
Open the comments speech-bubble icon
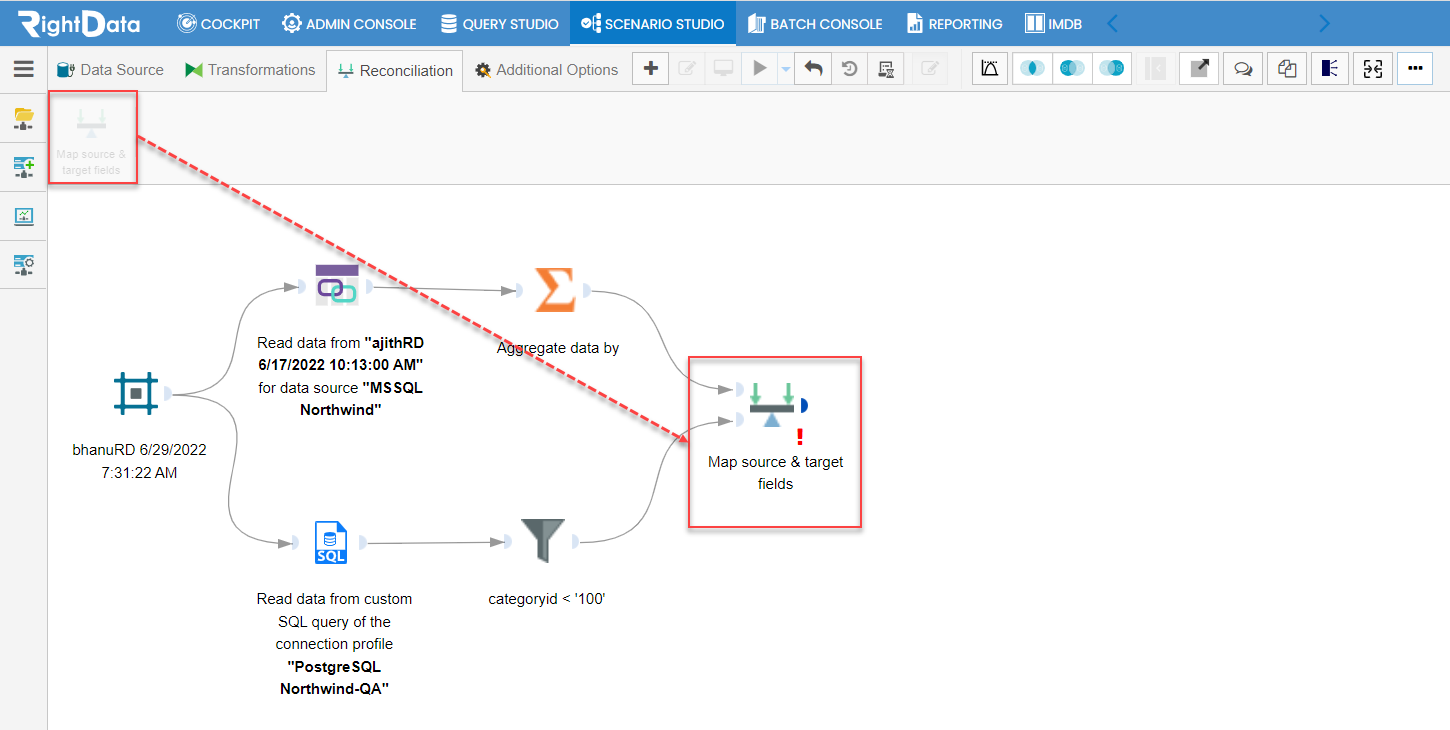click(x=1243, y=68)
